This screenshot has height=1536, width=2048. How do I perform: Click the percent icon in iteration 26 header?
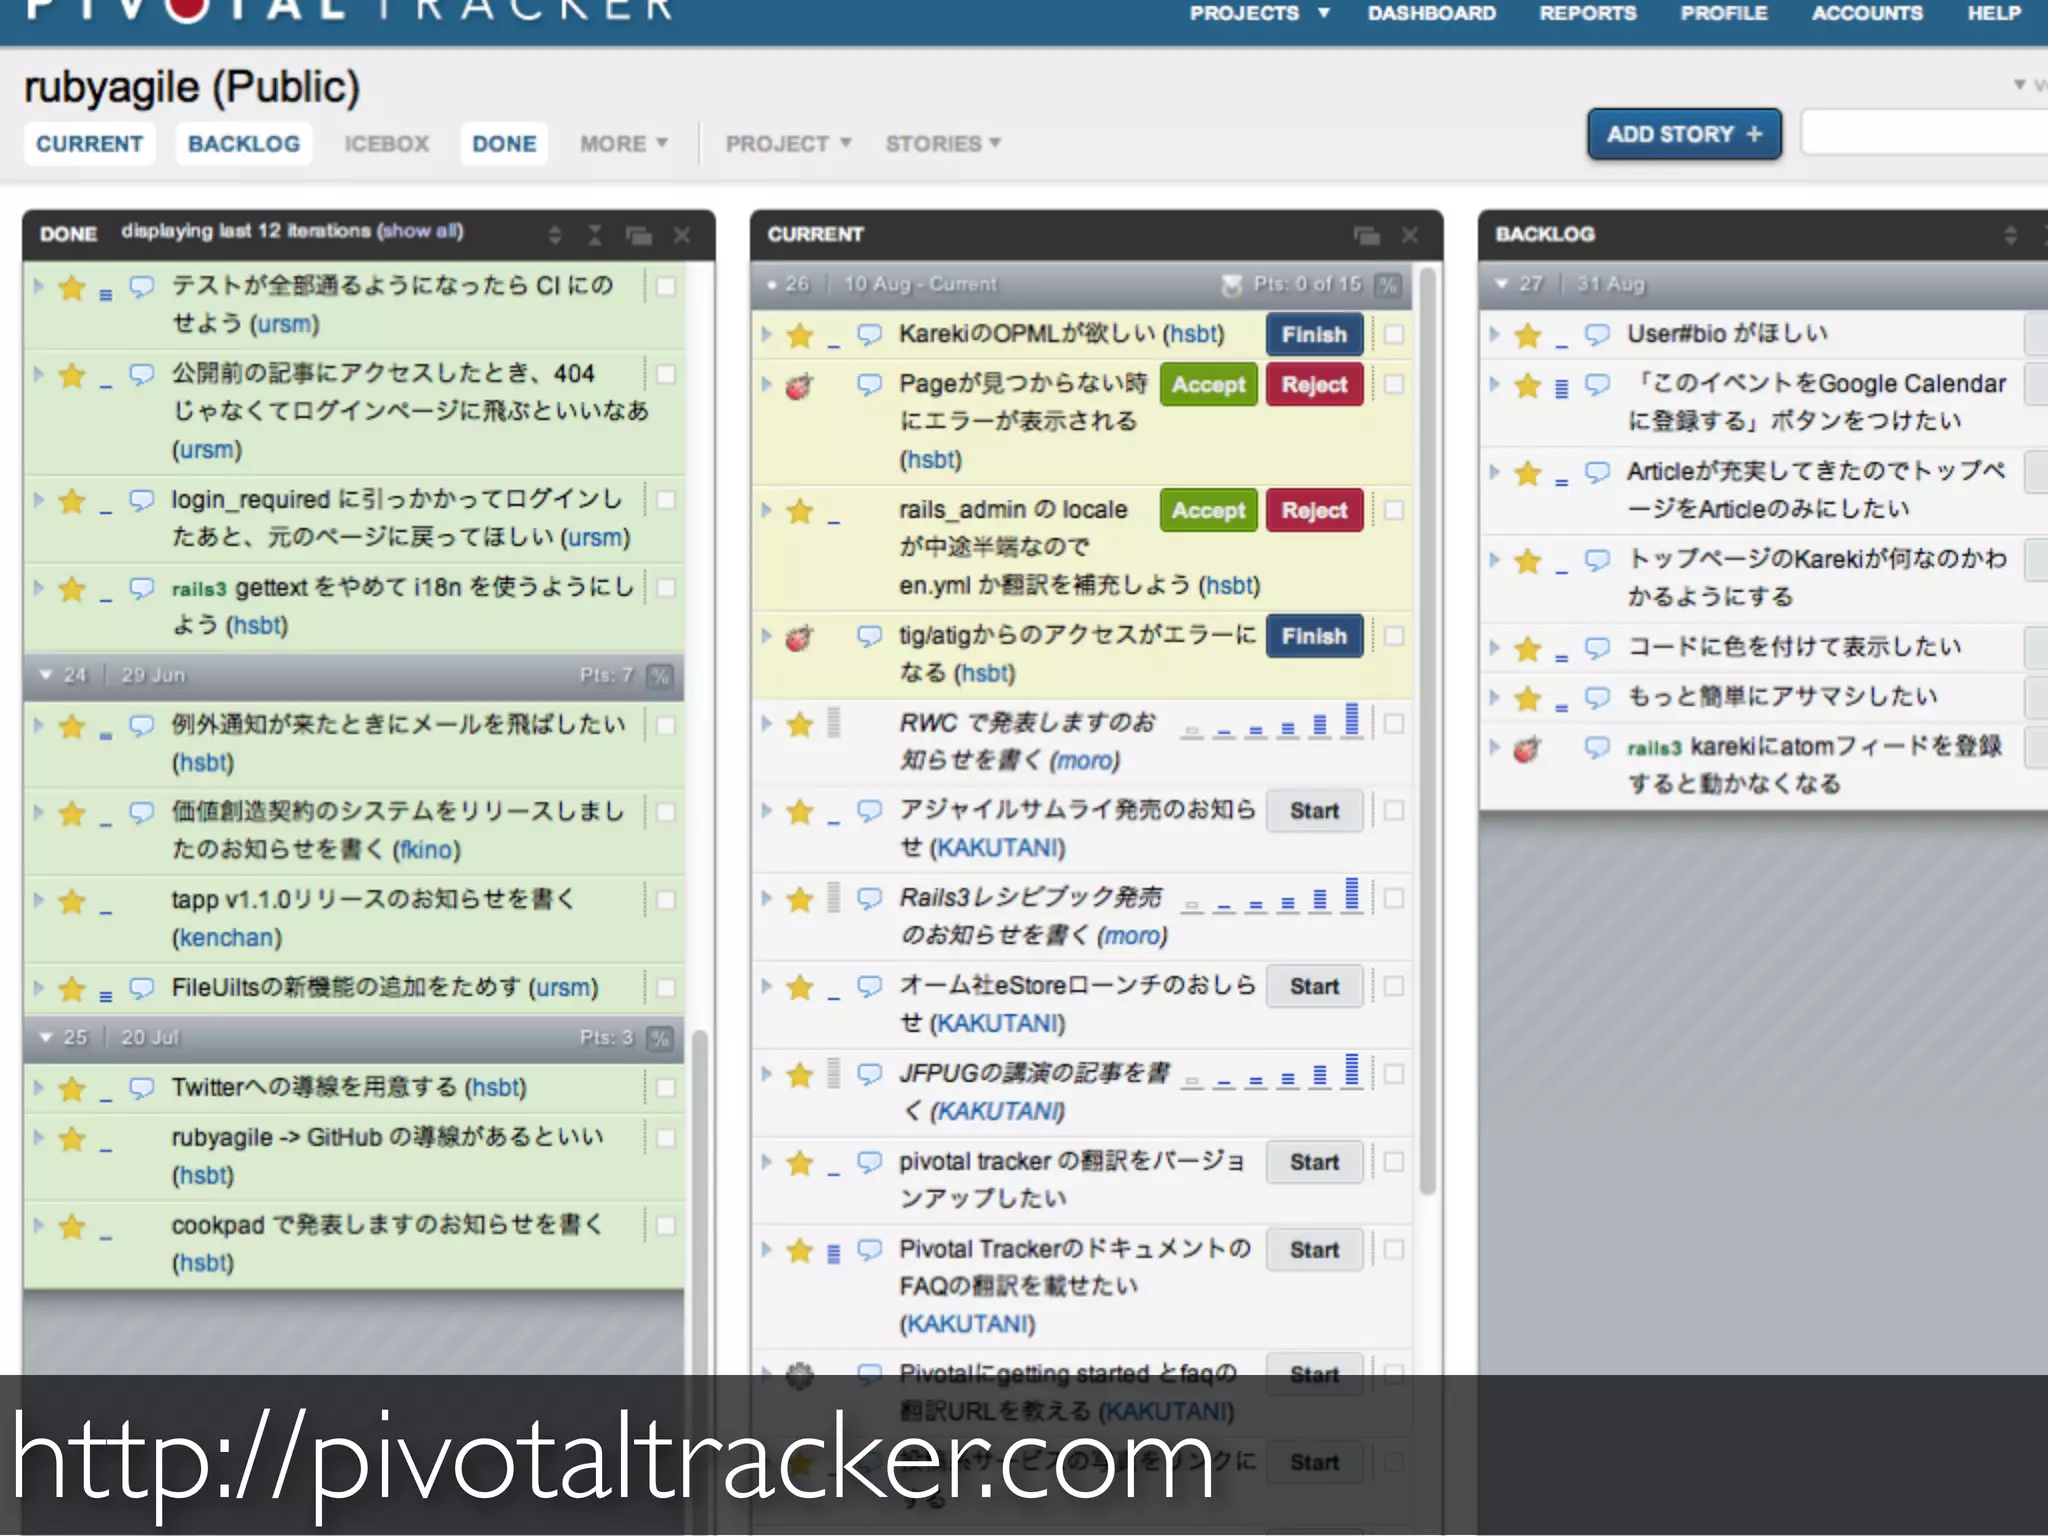coord(1387,285)
